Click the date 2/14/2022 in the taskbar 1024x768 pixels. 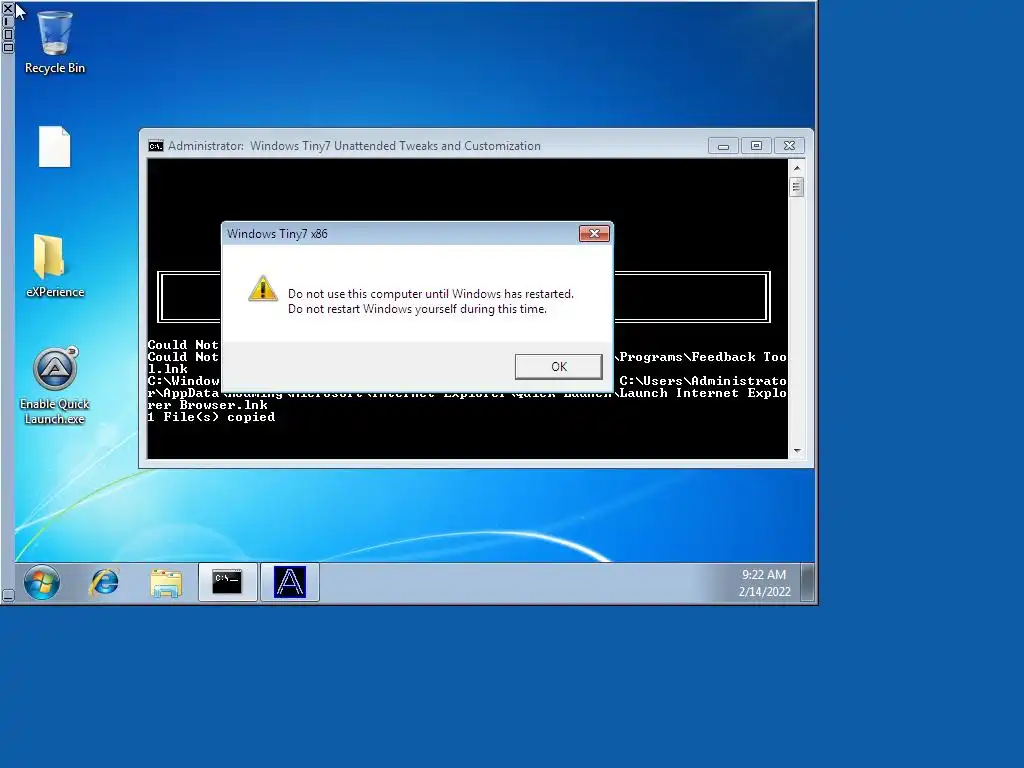coord(765,592)
